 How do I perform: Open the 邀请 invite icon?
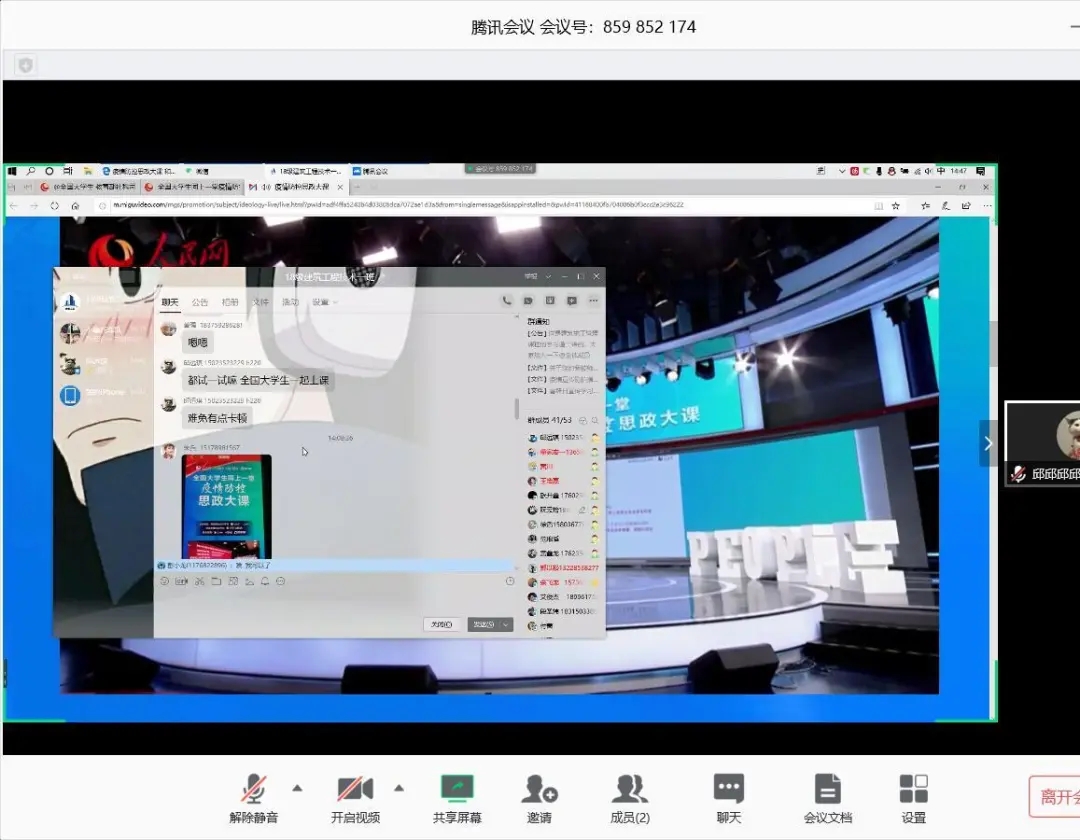539,790
